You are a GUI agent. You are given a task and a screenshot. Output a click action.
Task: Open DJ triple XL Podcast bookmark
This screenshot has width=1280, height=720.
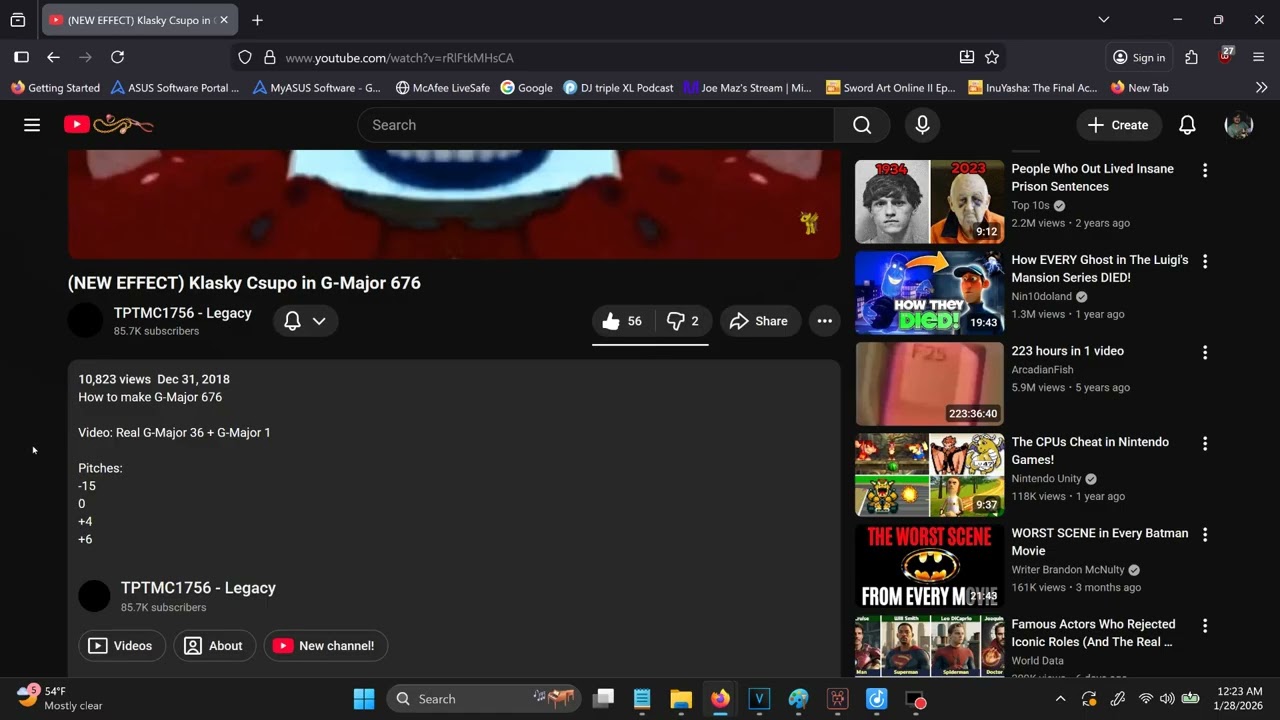click(x=619, y=88)
